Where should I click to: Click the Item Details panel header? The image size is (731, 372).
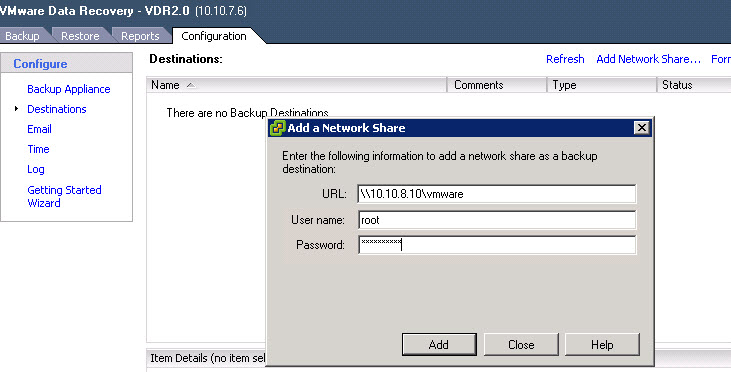point(207,358)
